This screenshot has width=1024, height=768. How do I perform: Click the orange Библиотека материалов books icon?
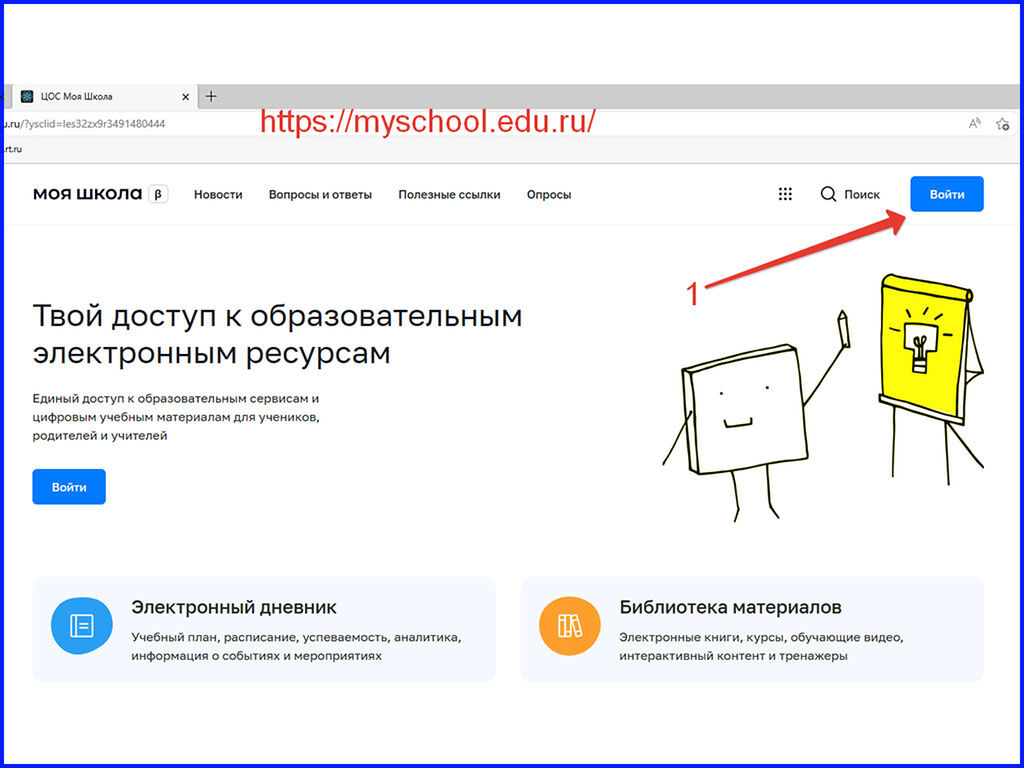(x=569, y=624)
